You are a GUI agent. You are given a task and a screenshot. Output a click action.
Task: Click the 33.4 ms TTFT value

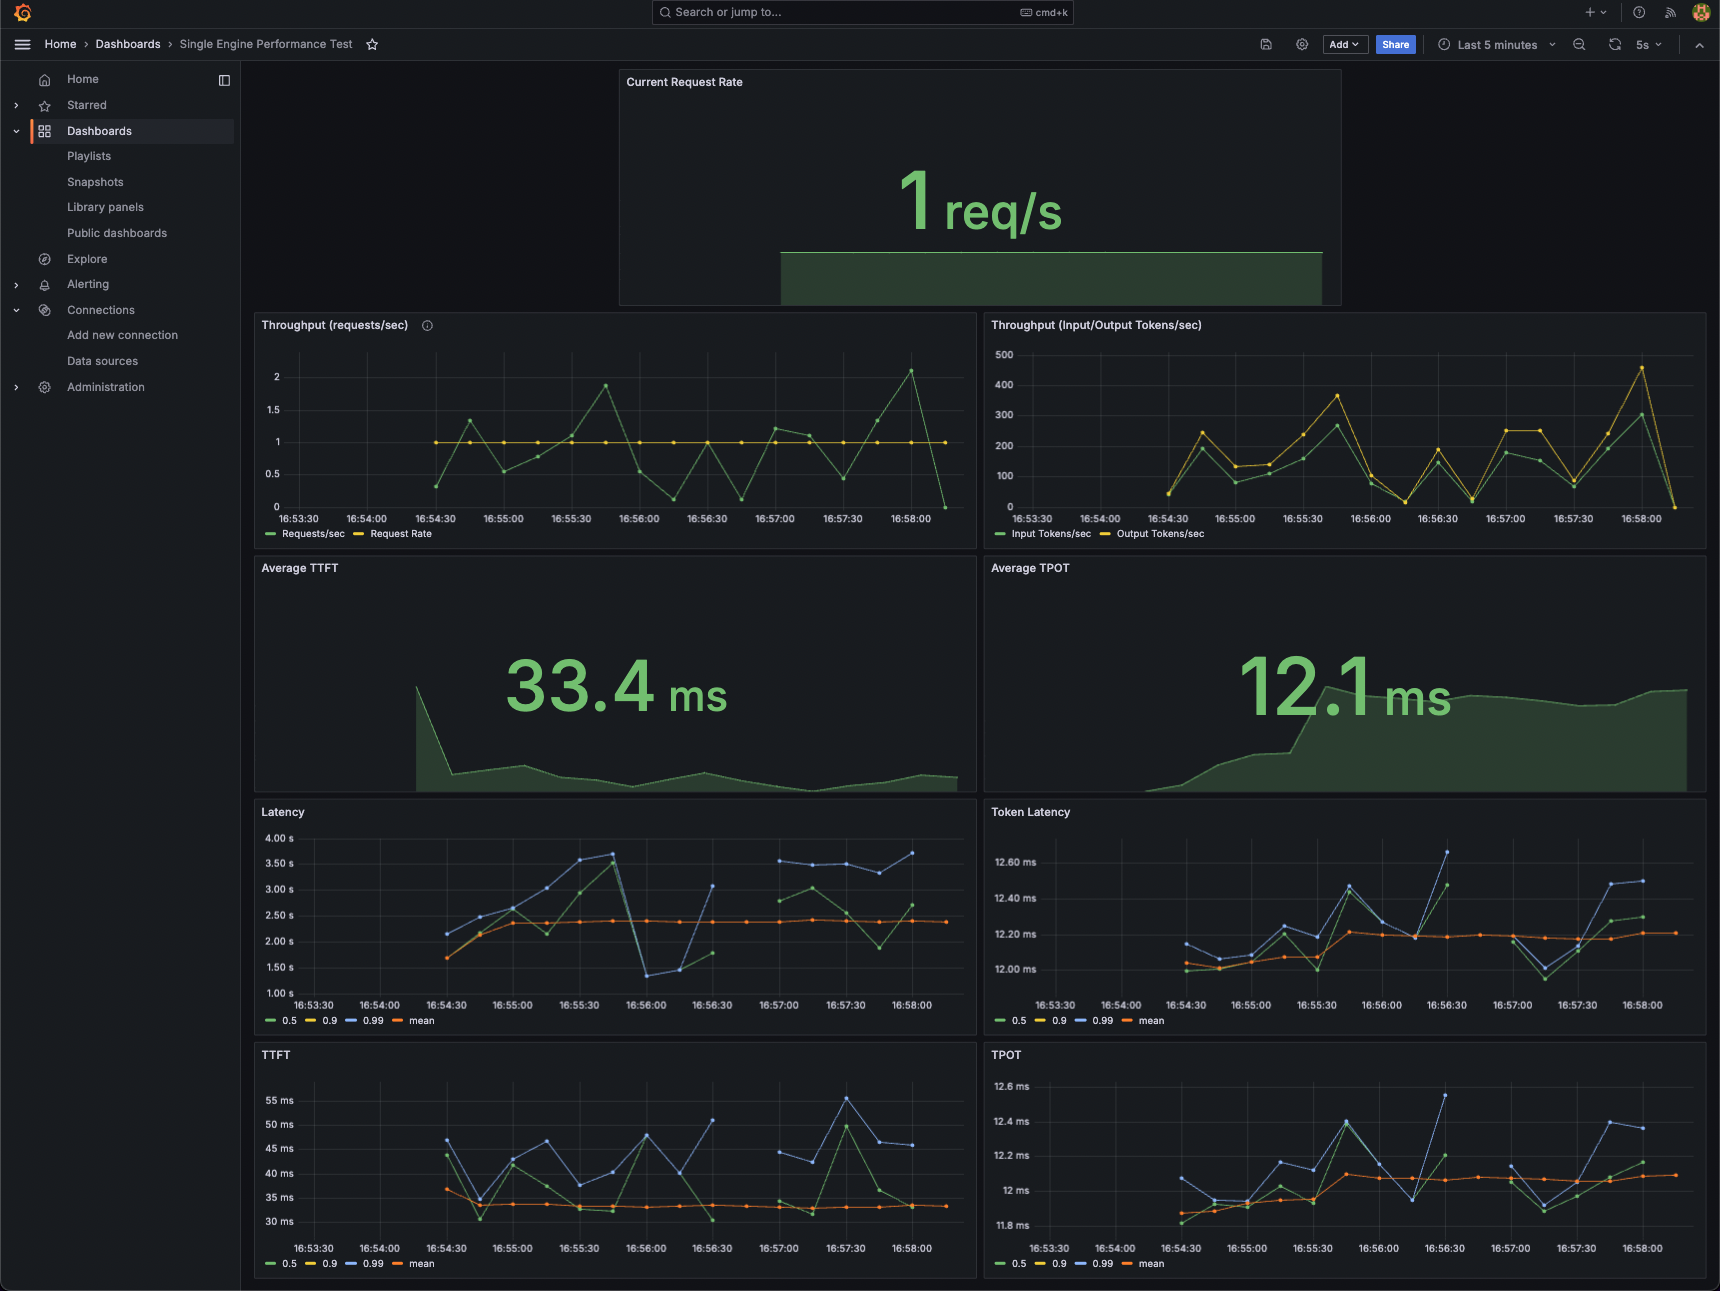(x=616, y=688)
